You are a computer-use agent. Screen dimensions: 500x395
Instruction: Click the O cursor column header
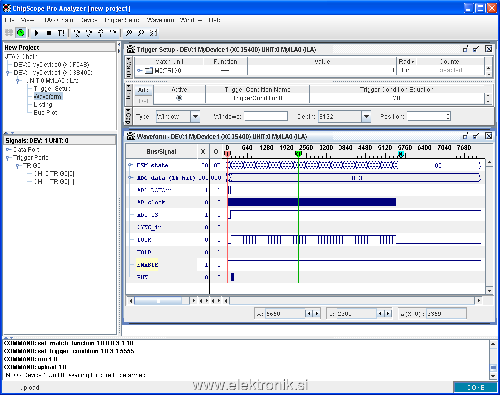pos(216,152)
